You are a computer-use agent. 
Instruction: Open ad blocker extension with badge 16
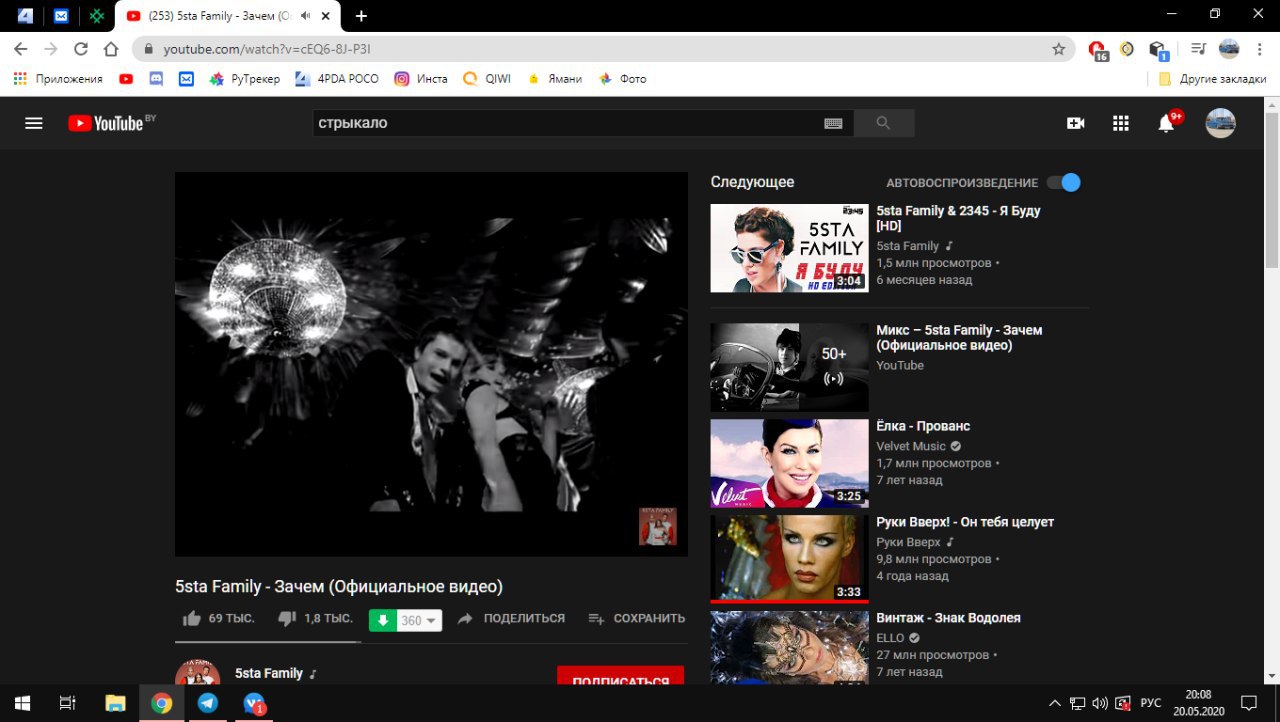tap(1098, 50)
